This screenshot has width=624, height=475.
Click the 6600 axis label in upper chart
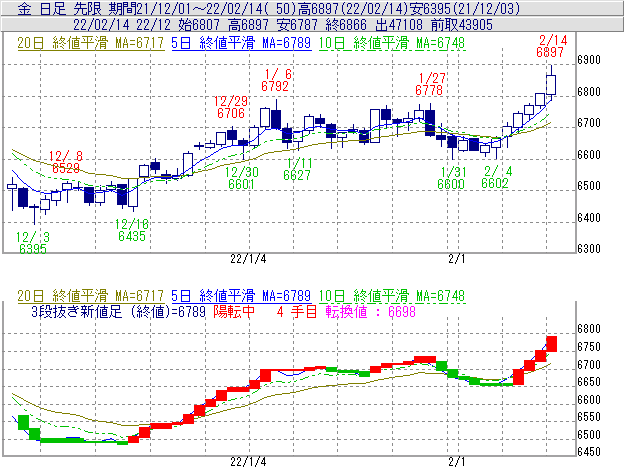589,154
